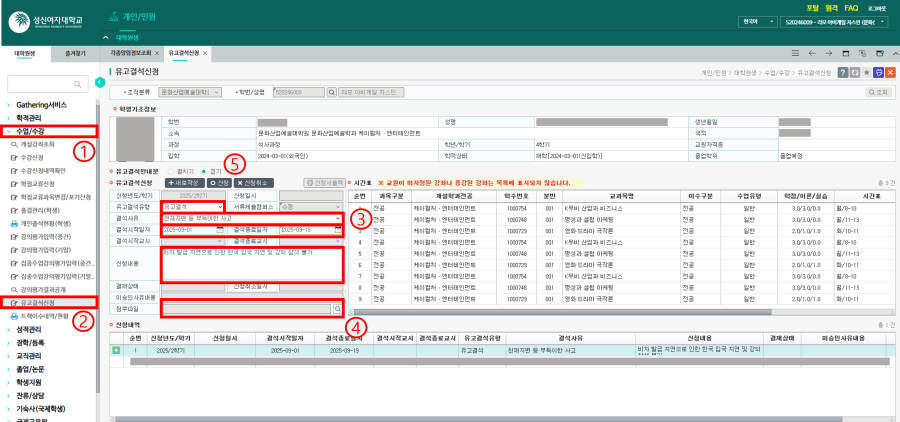Click the 조회 search button

click(x=878, y=92)
